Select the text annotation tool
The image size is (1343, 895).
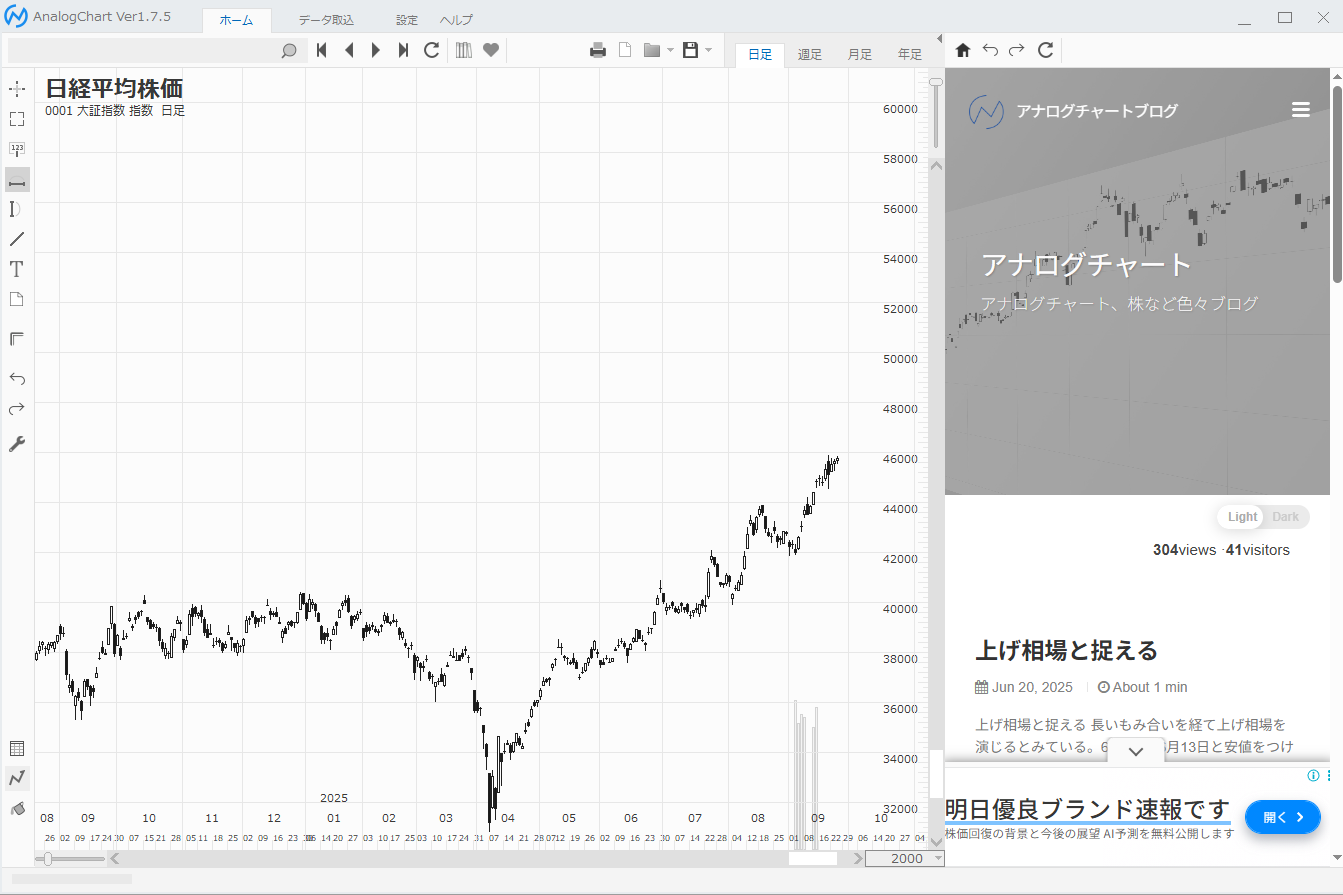click(17, 269)
